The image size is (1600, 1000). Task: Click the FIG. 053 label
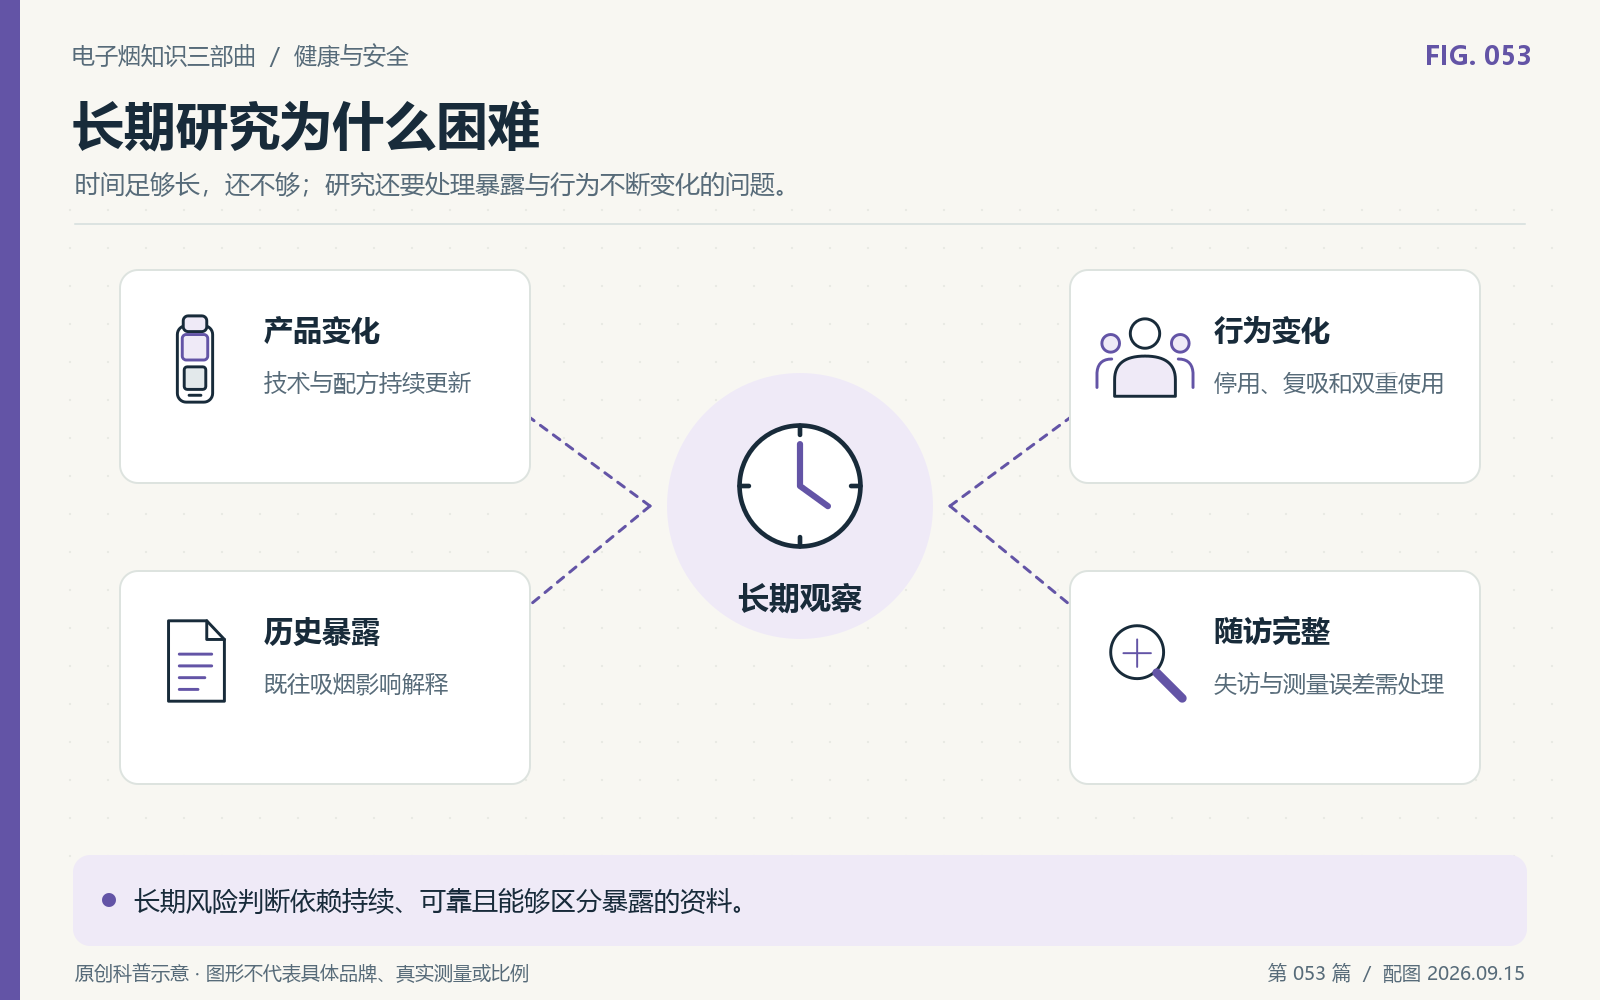[x=1478, y=56]
